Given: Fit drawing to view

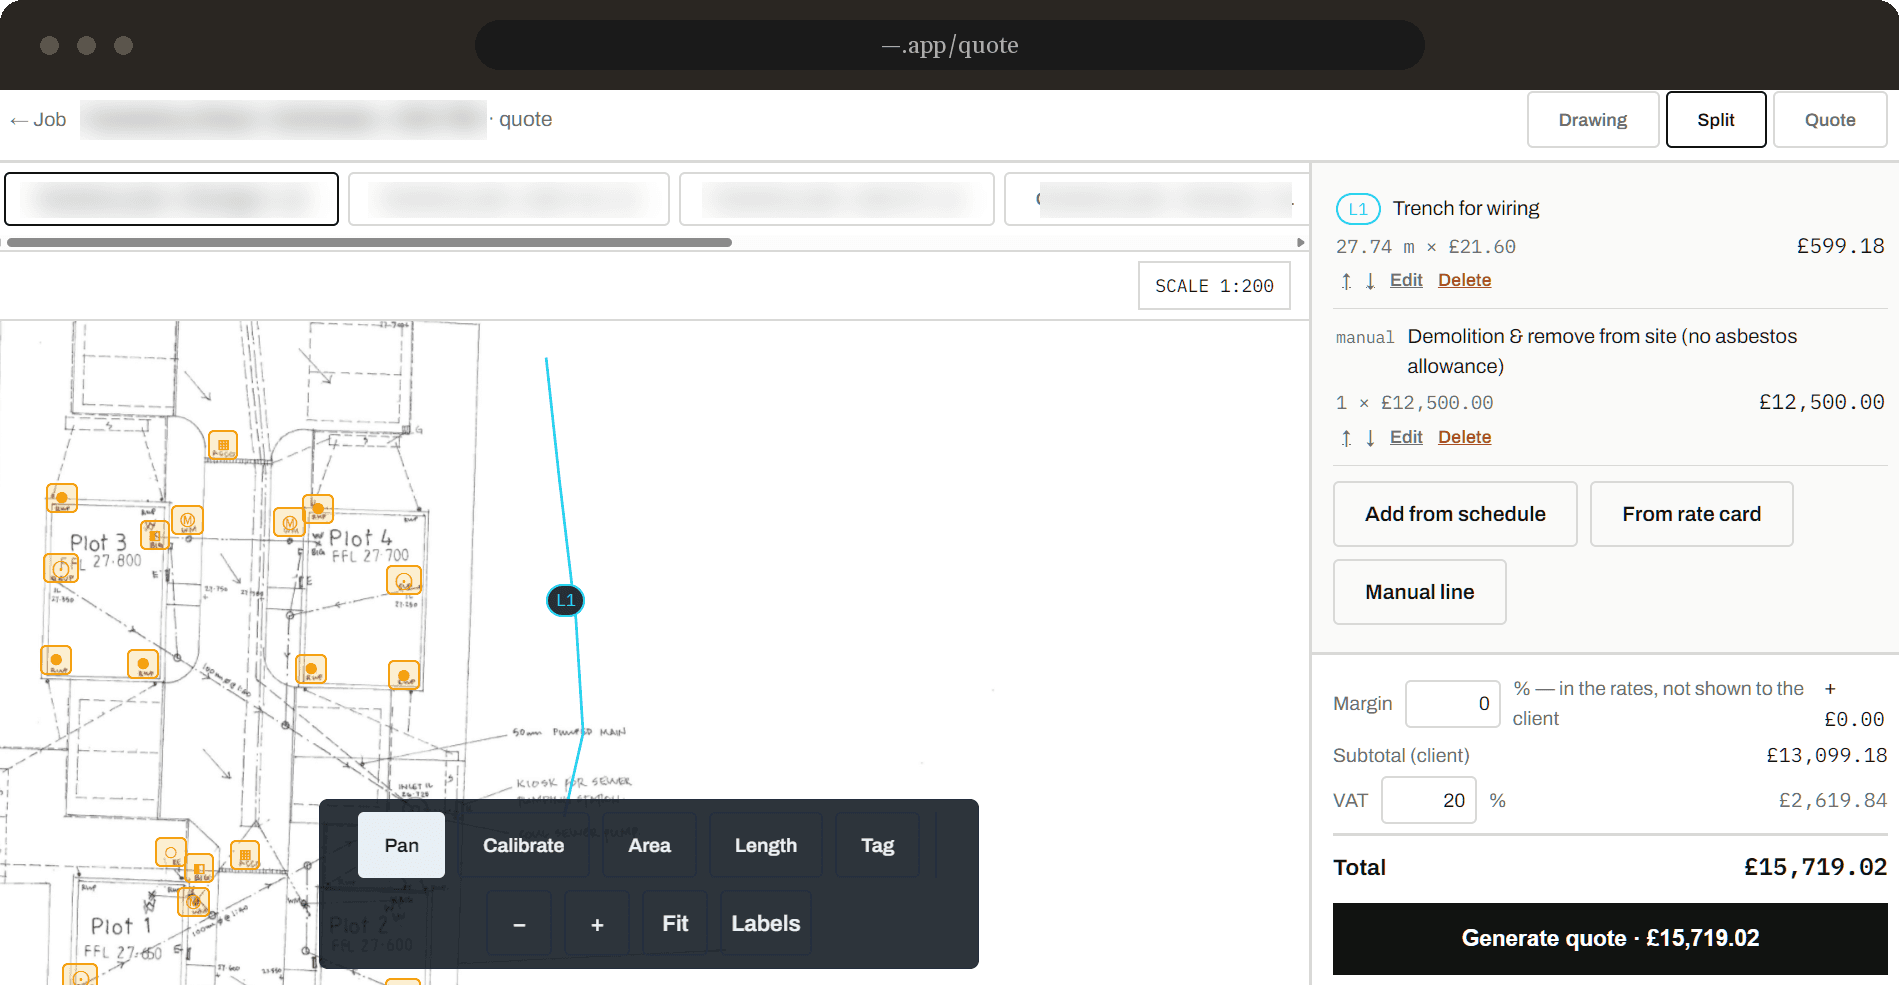Looking at the screenshot, I should (675, 924).
